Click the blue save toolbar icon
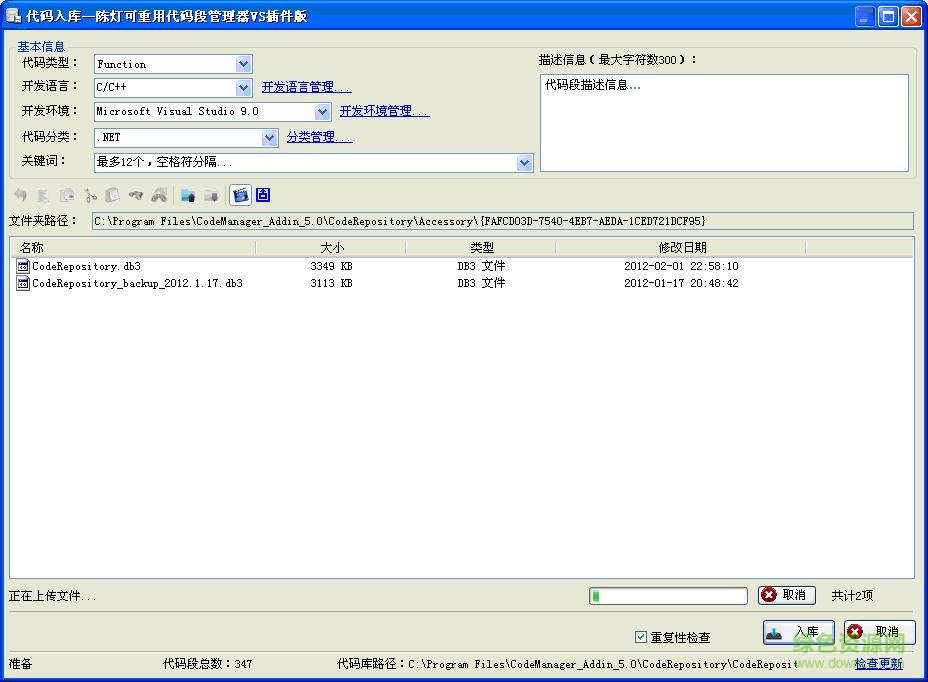Screen dimensions: 928x682 coord(262,195)
